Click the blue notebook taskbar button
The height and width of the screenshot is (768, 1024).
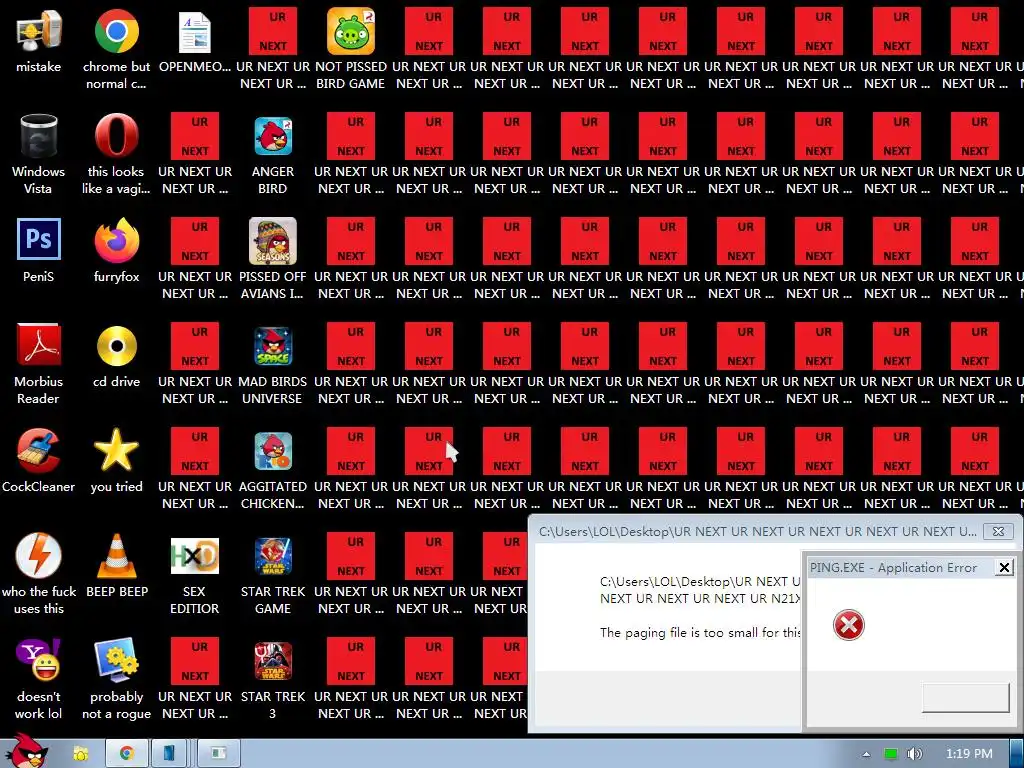[169, 754]
